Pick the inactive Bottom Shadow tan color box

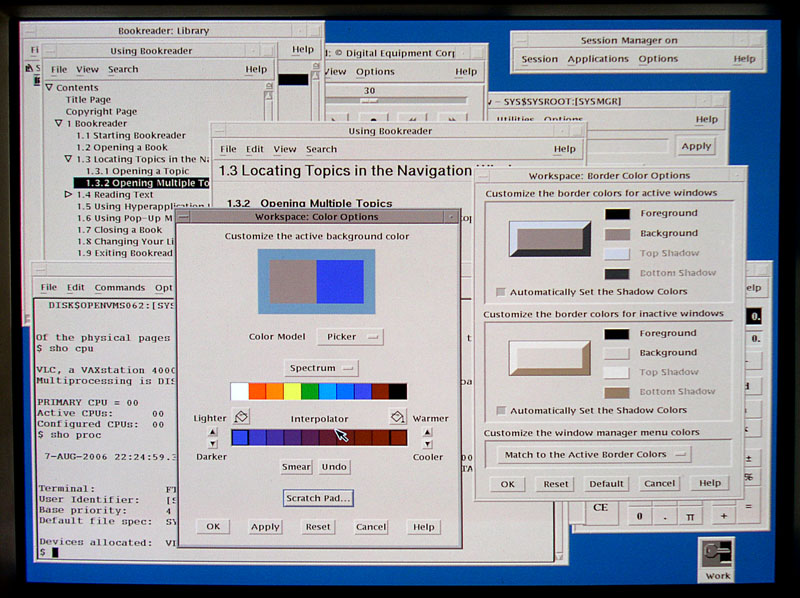(618, 392)
